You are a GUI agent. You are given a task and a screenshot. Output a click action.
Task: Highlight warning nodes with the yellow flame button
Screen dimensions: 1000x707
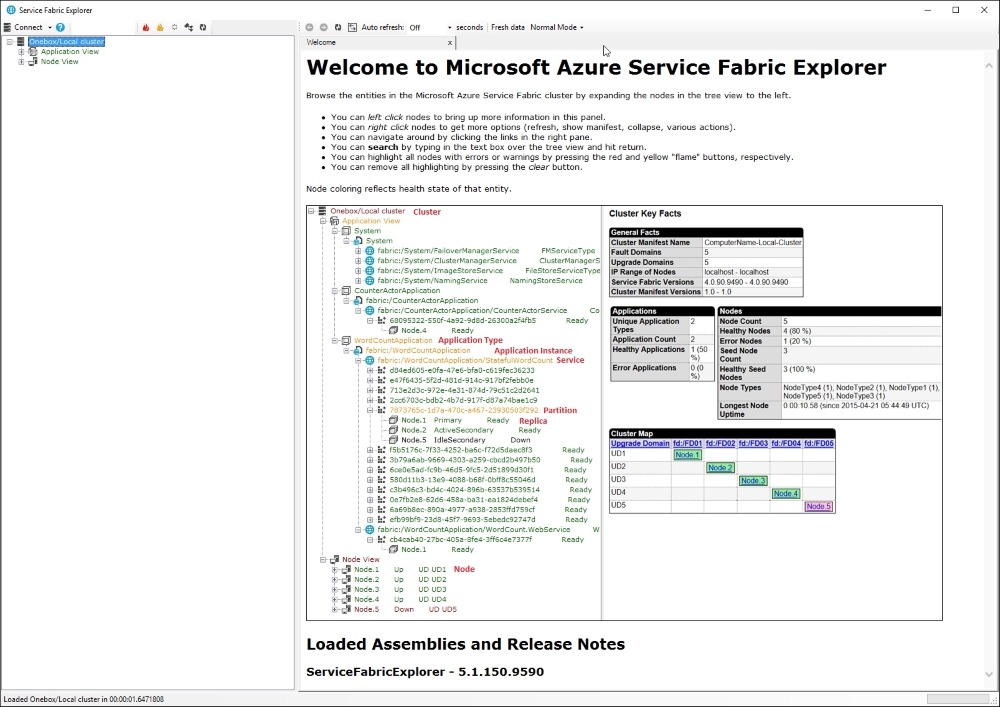(x=160, y=27)
